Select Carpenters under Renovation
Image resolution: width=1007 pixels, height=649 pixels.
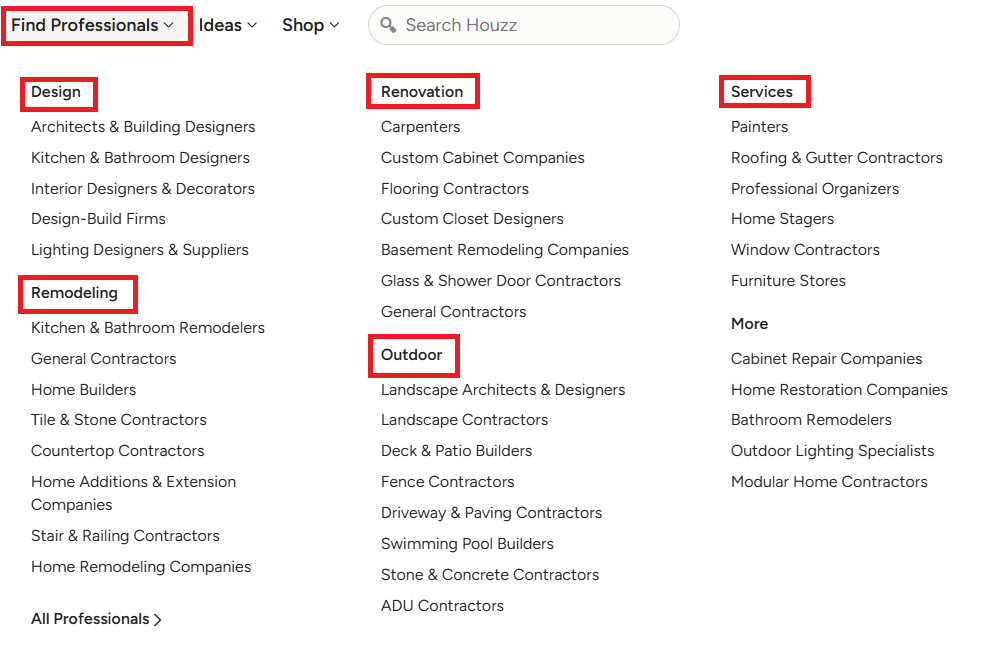(x=420, y=127)
